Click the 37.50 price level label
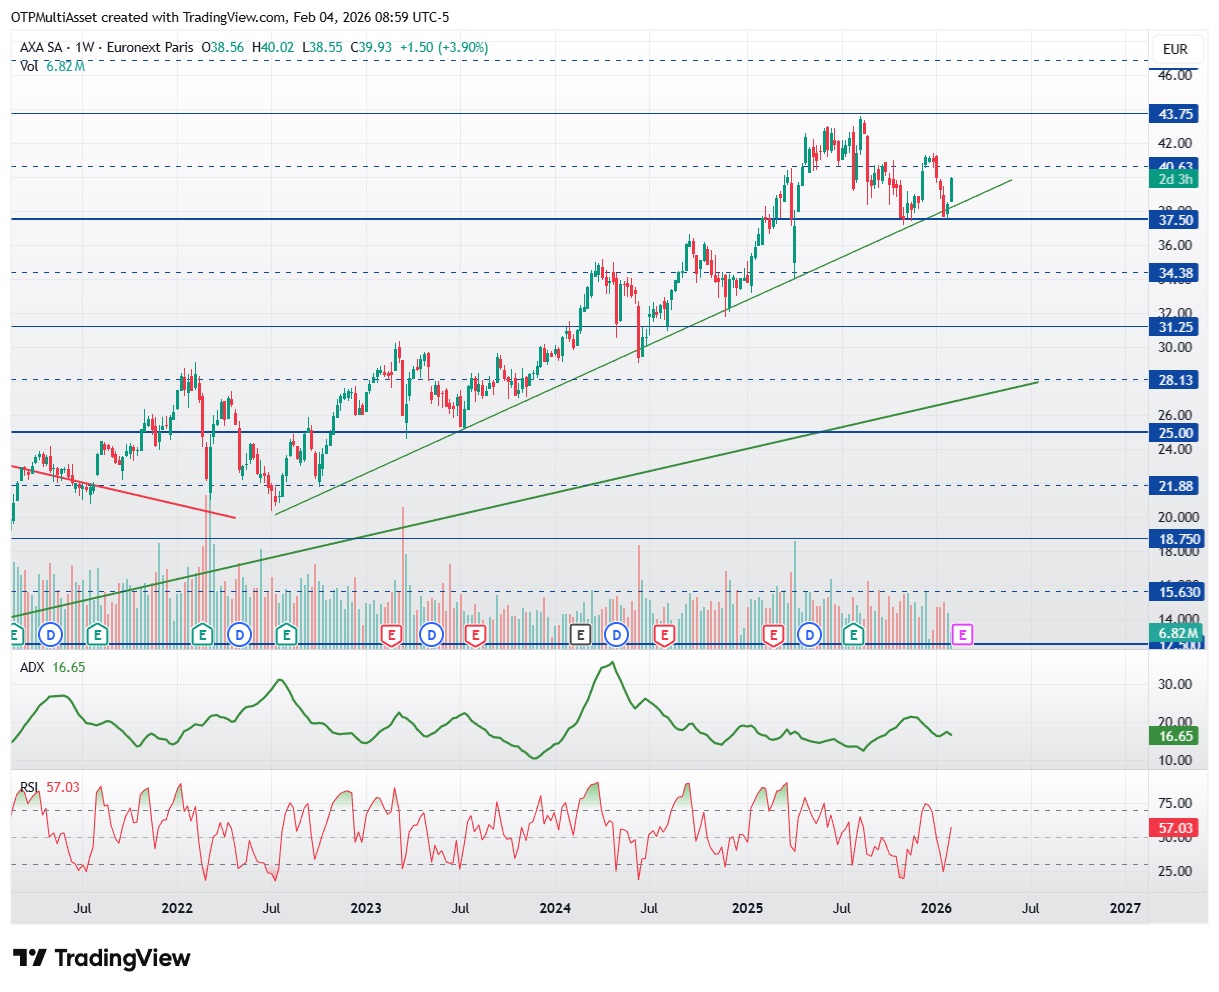Screen dimensions: 1219x992 point(1175,220)
